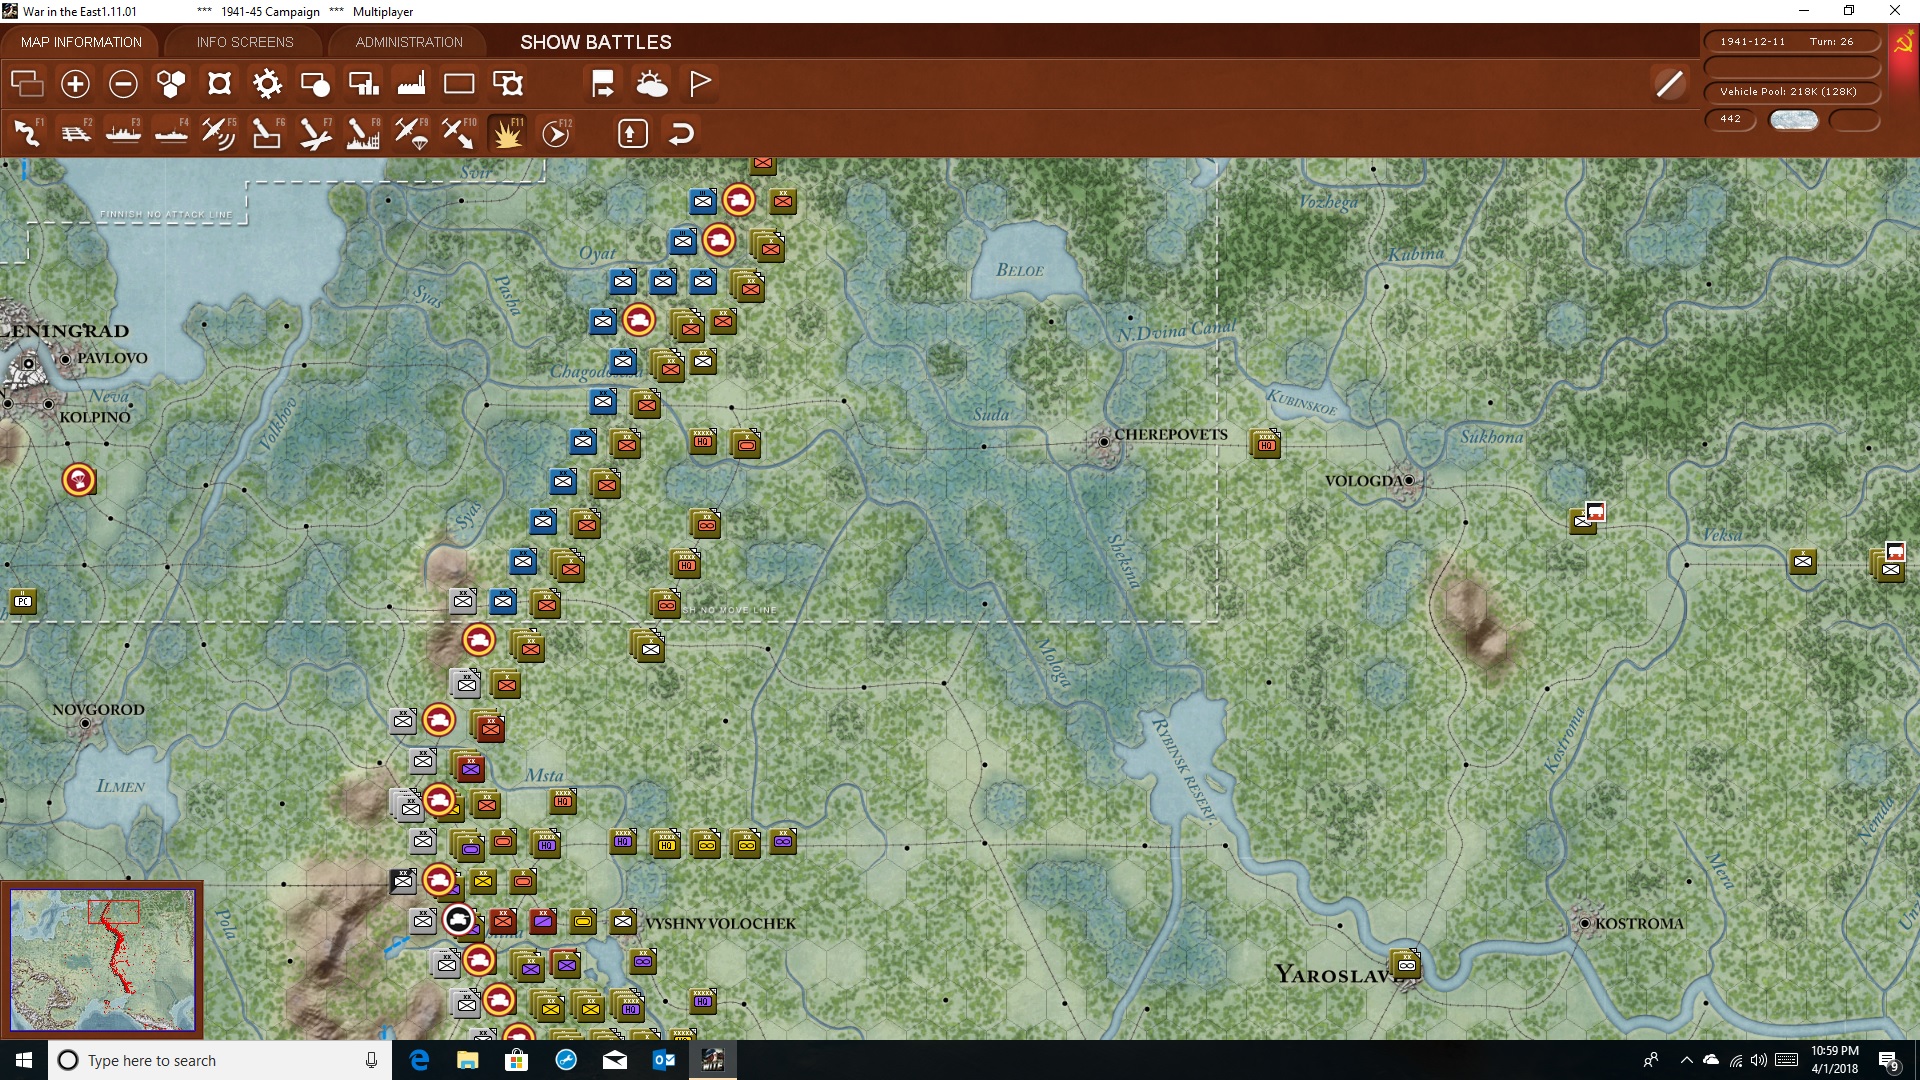Select HQ counter east of Cherepovets
The width and height of the screenshot is (1920, 1080).
(x=1266, y=443)
